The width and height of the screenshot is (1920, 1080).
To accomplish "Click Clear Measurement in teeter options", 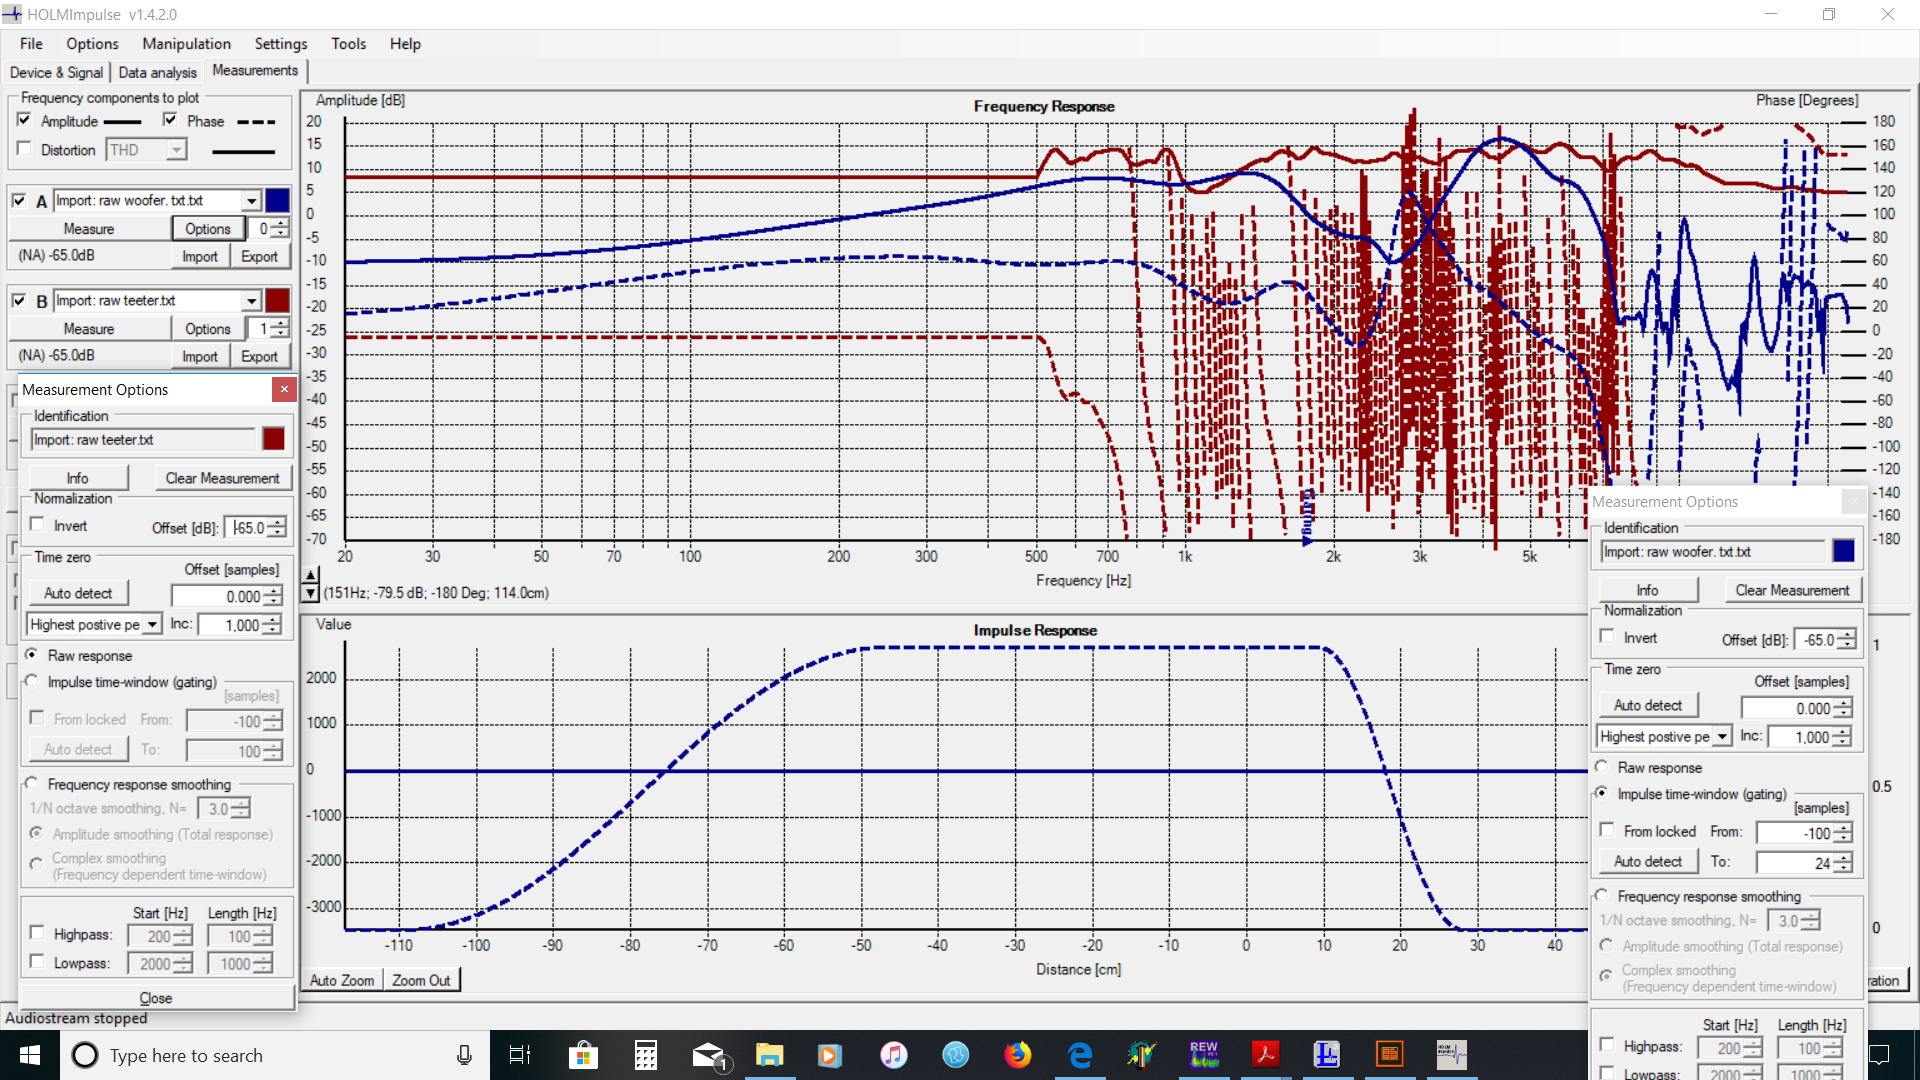I will [222, 479].
